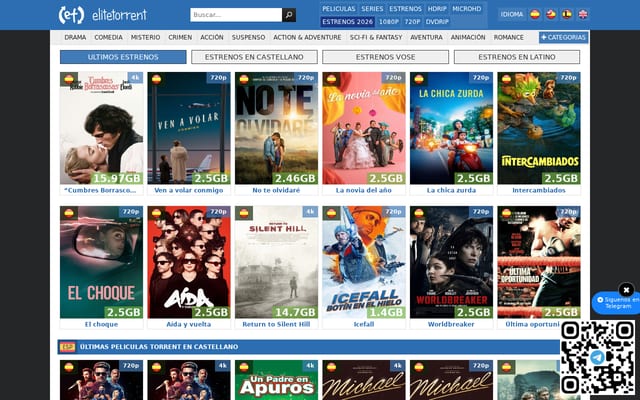Browse the ACTION & ADVENTURE genre
This screenshot has width=640, height=400.
click(x=307, y=37)
